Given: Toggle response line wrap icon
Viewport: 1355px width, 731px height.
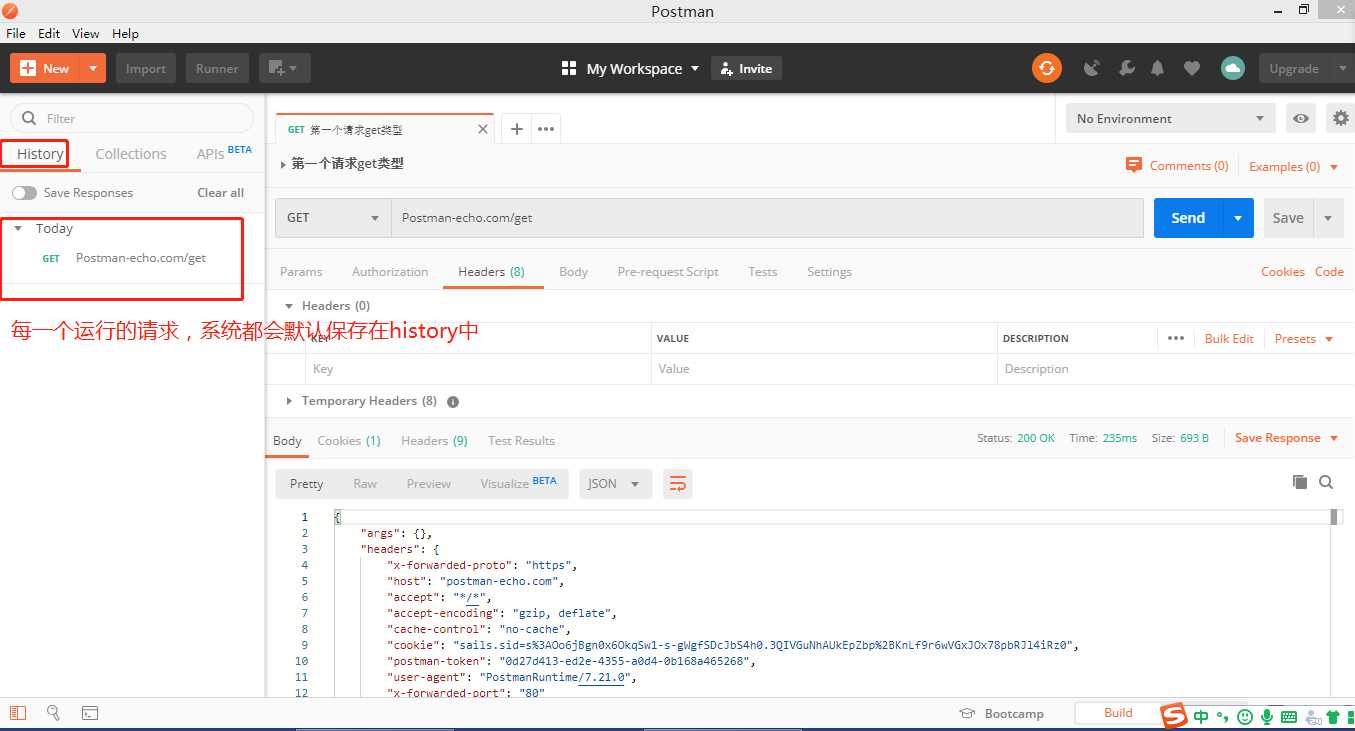Looking at the screenshot, I should click(x=677, y=483).
